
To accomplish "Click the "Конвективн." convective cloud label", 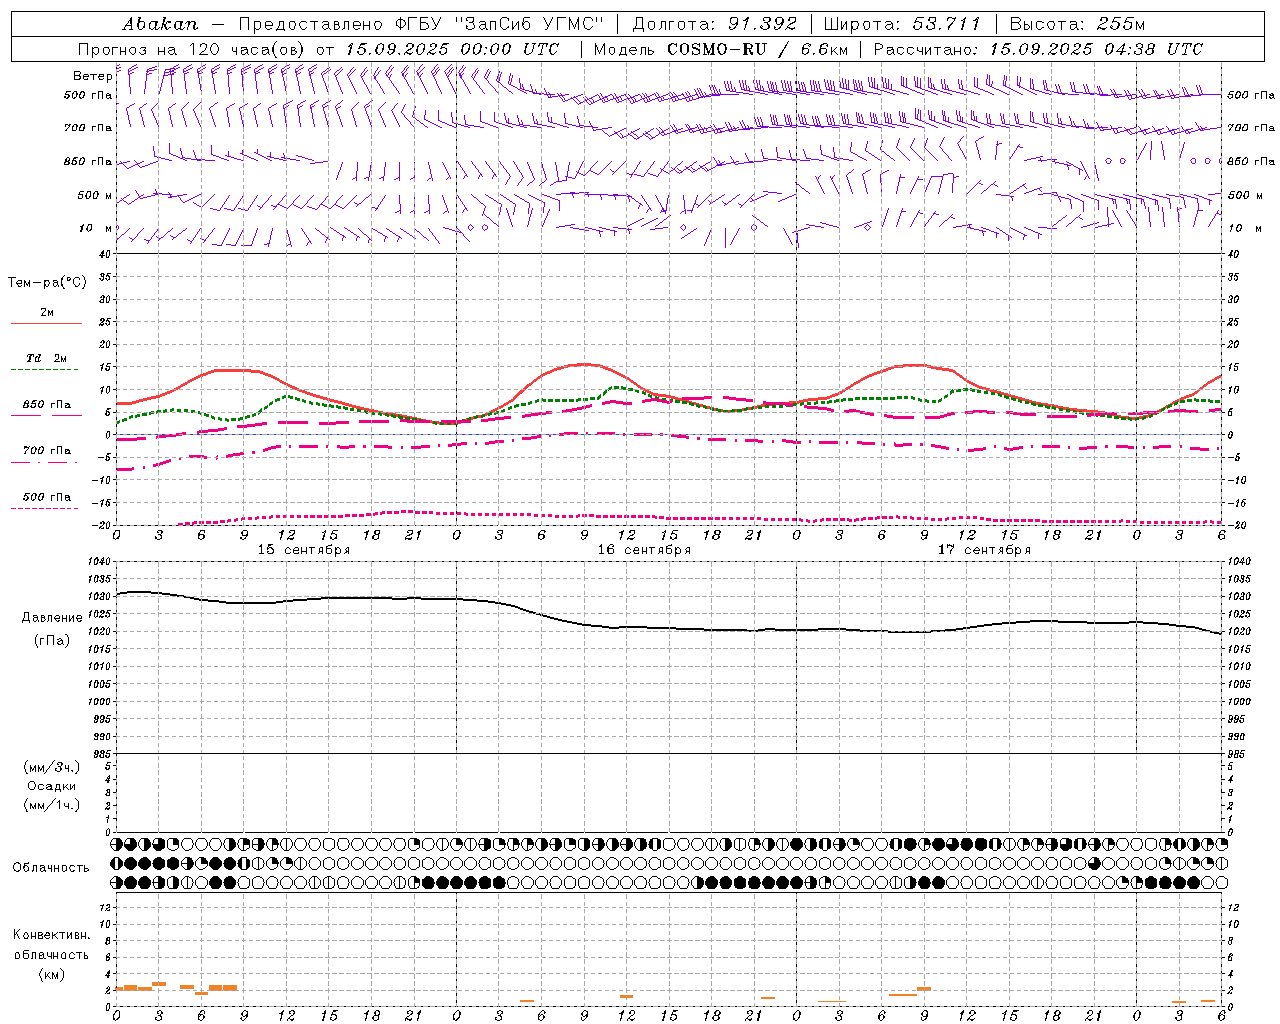I will click(x=51, y=935).
